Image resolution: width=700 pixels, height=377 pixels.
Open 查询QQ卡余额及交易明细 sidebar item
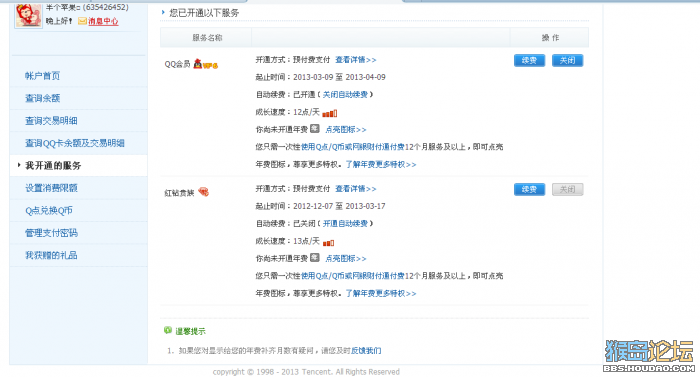(x=75, y=143)
